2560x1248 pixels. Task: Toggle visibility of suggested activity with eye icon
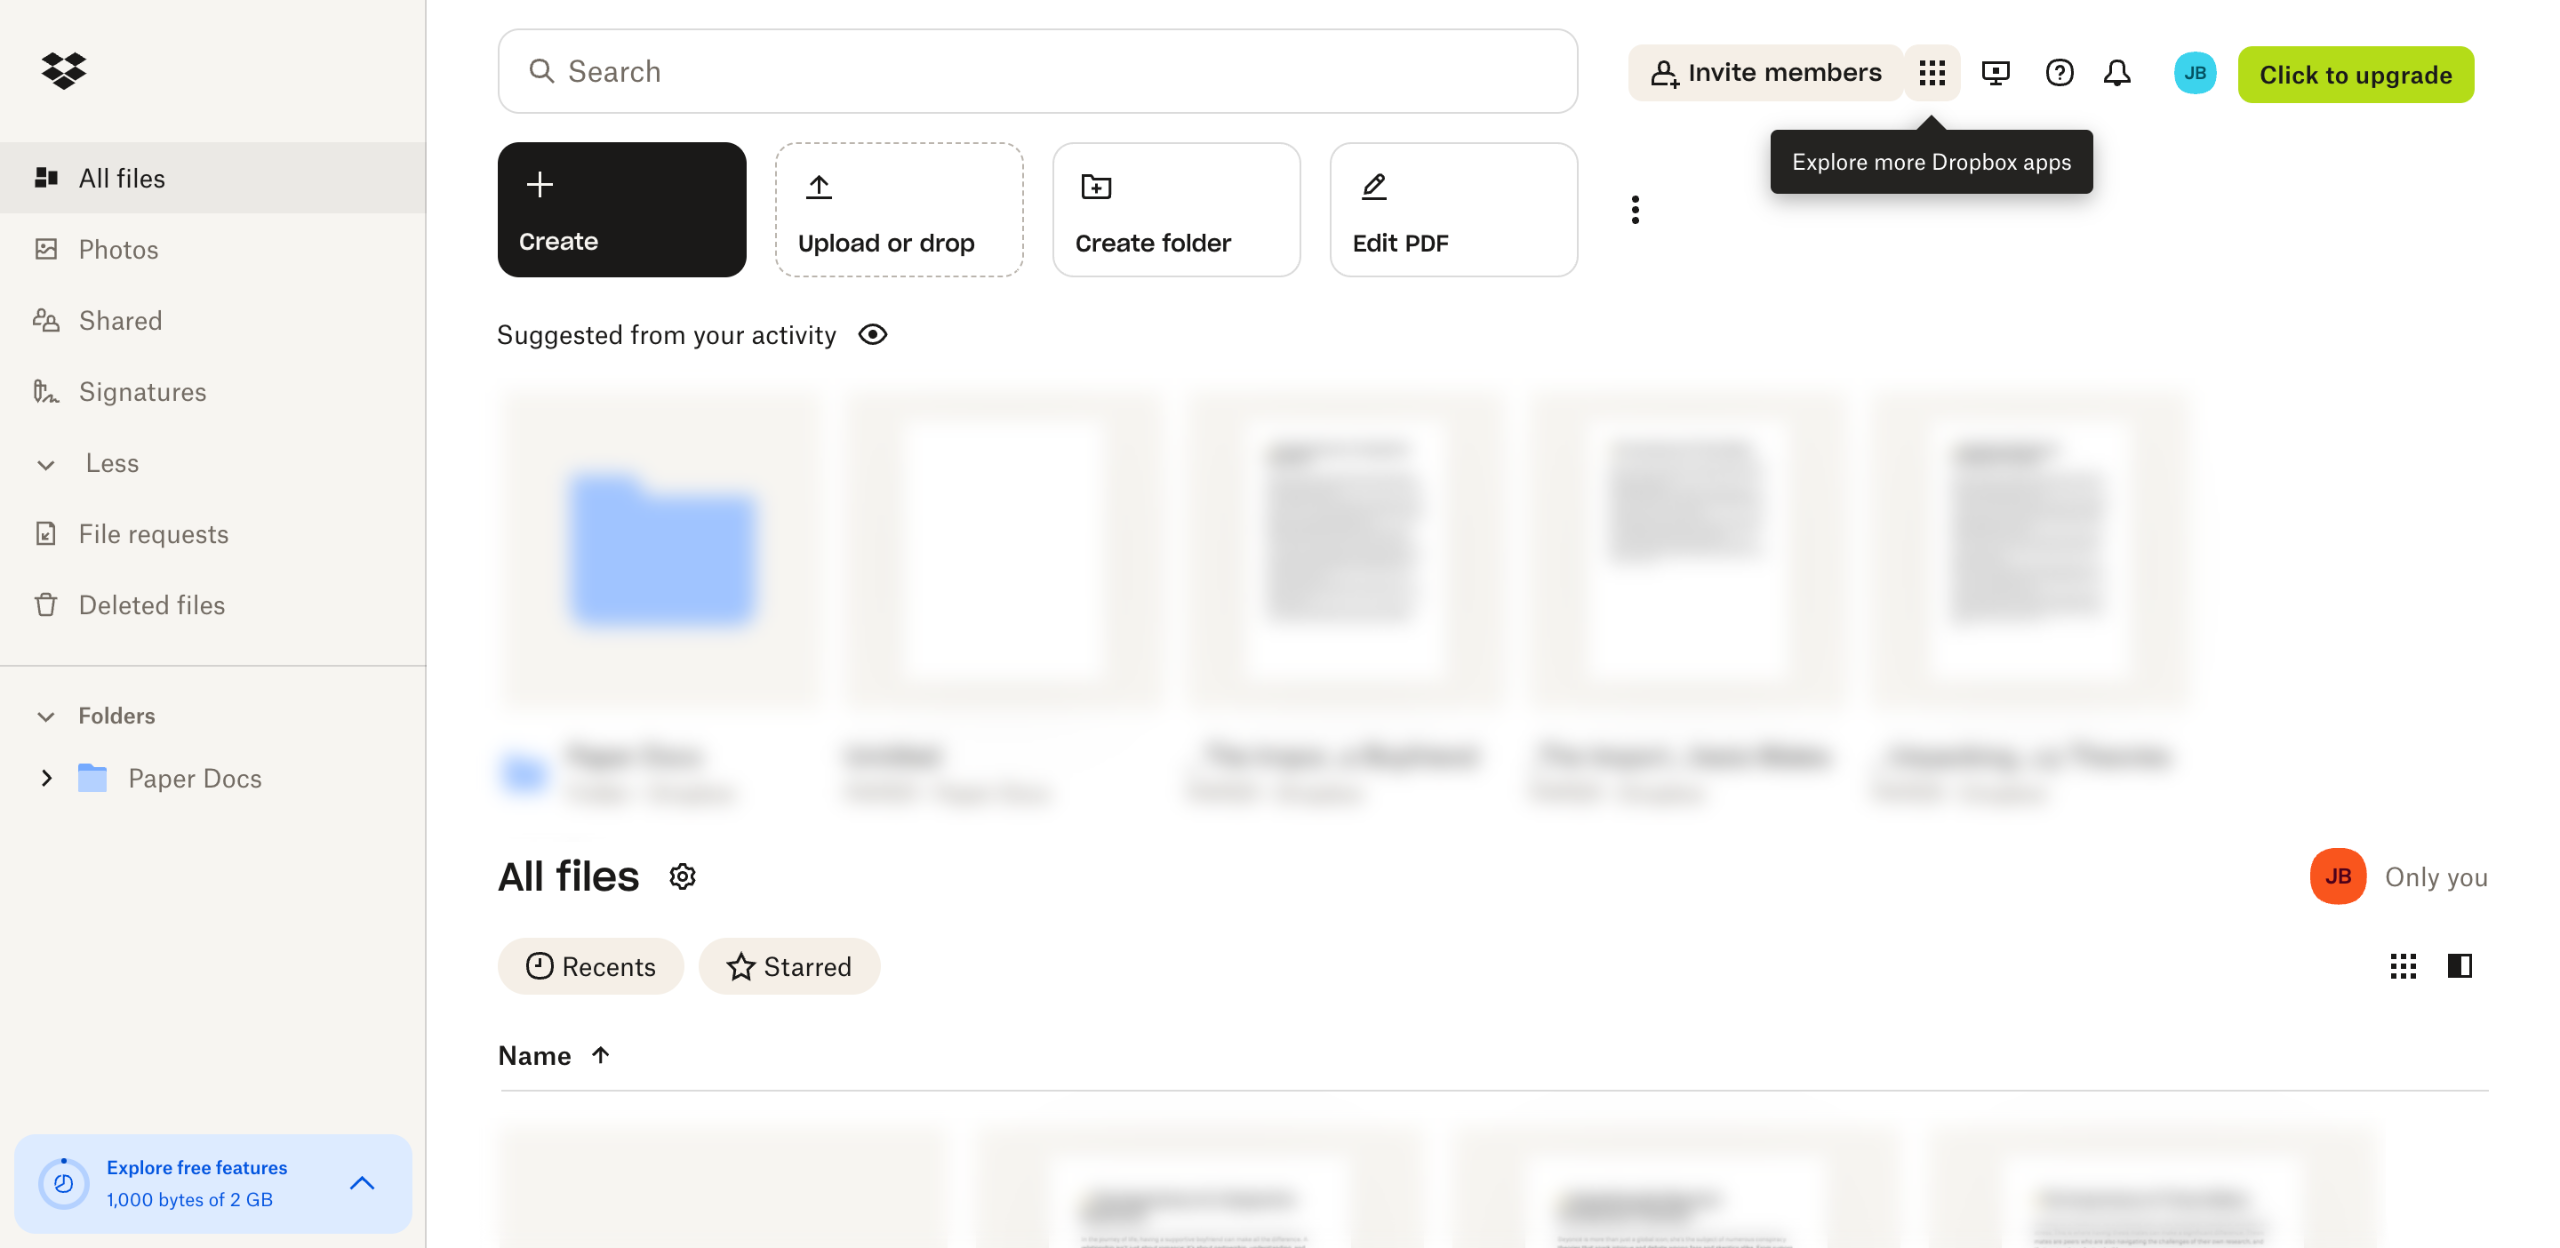coord(872,335)
